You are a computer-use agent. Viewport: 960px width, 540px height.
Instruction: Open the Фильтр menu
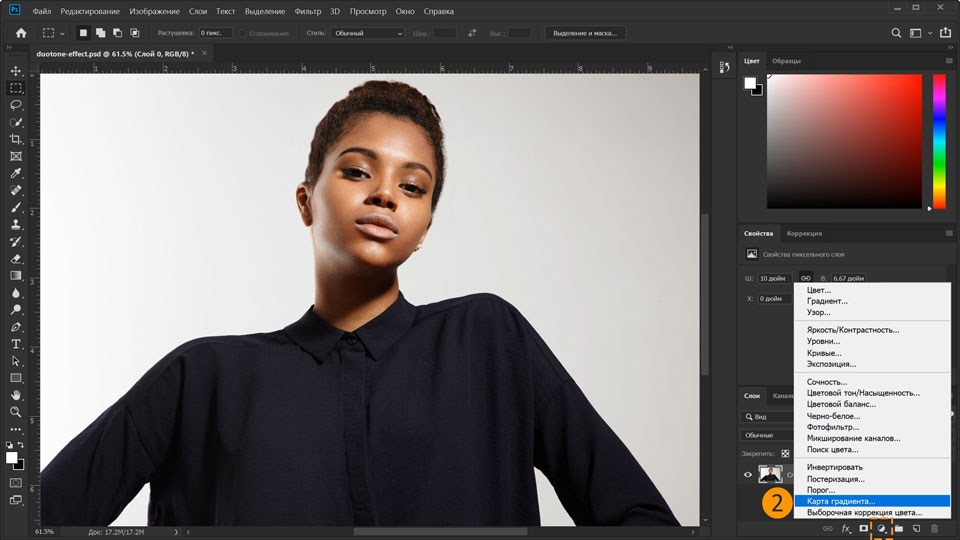307,10
